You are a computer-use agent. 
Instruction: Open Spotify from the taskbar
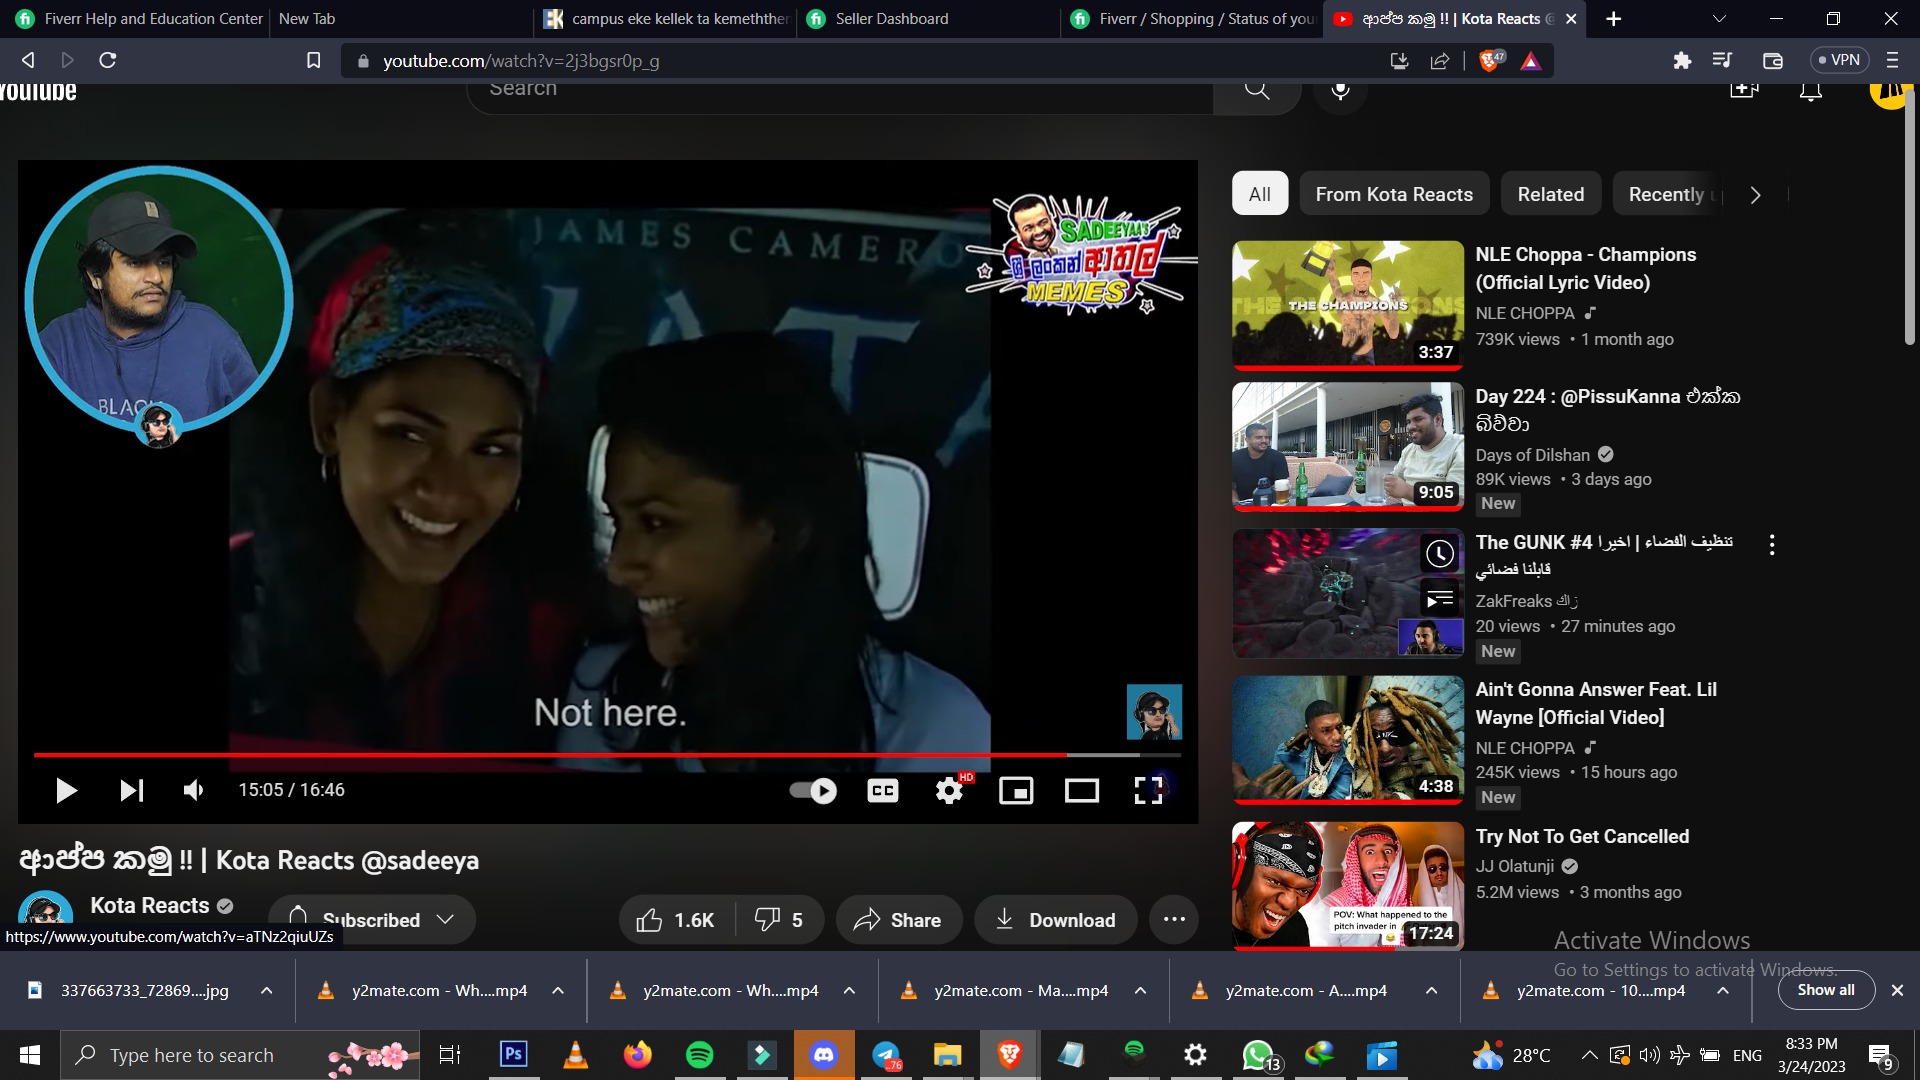[699, 1055]
